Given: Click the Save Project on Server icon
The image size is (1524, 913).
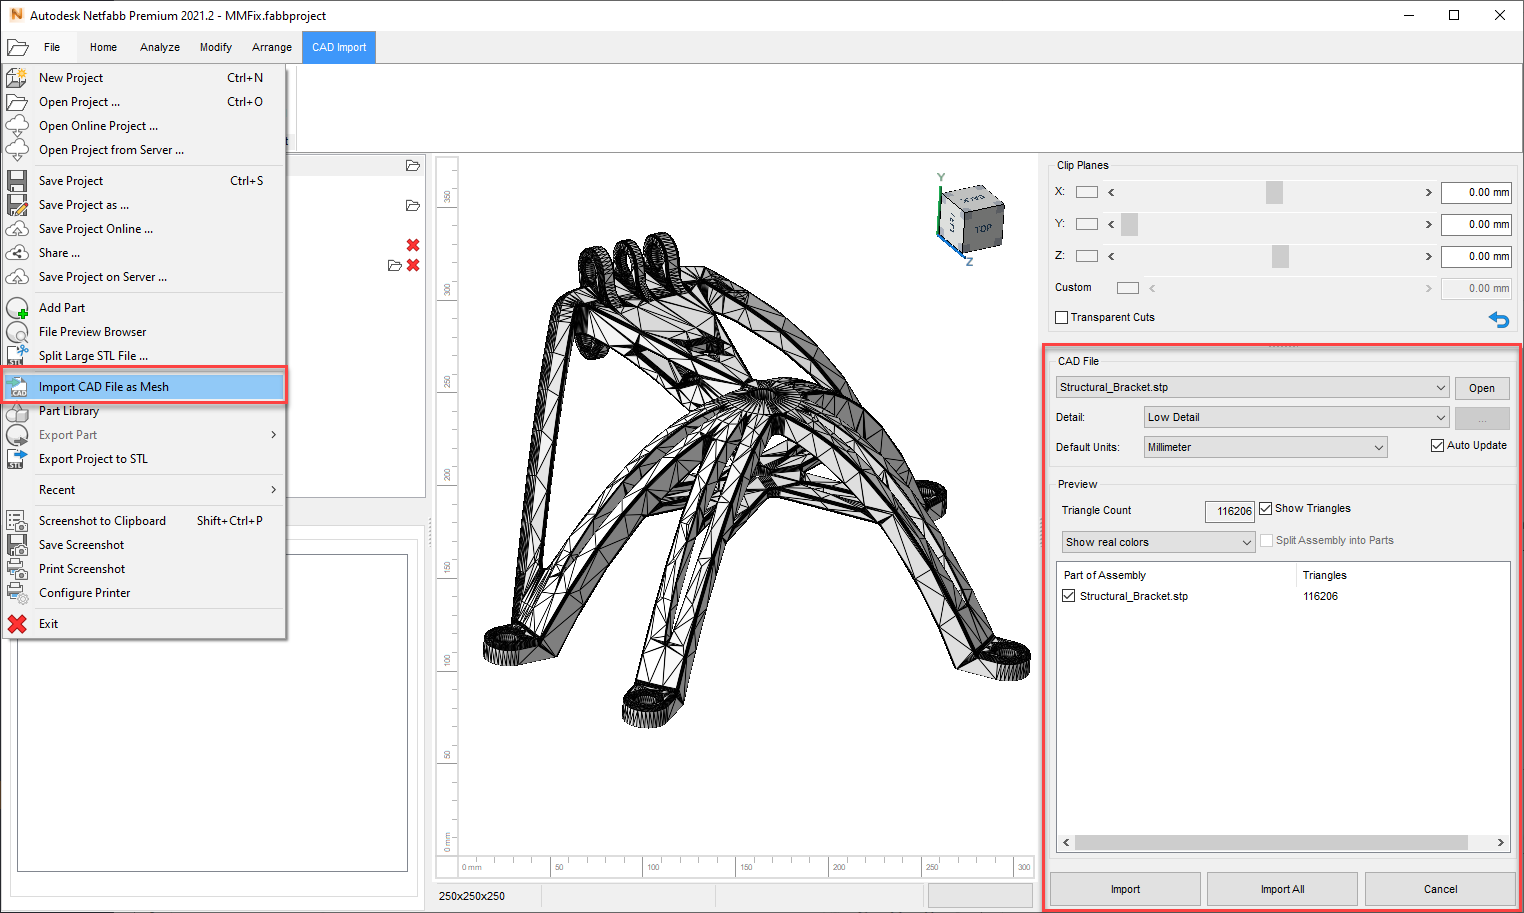Looking at the screenshot, I should [17, 277].
